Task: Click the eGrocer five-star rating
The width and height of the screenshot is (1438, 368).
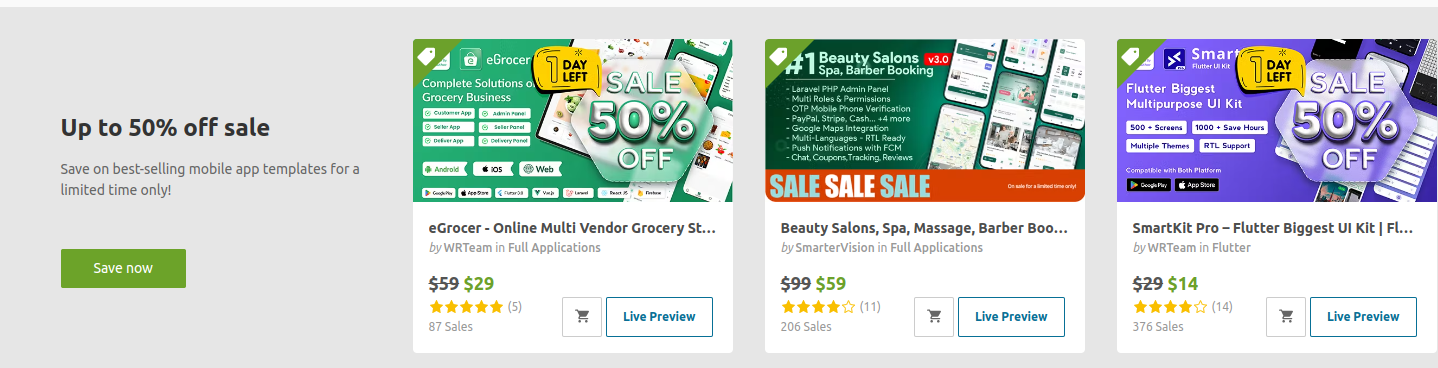Action: (x=466, y=307)
